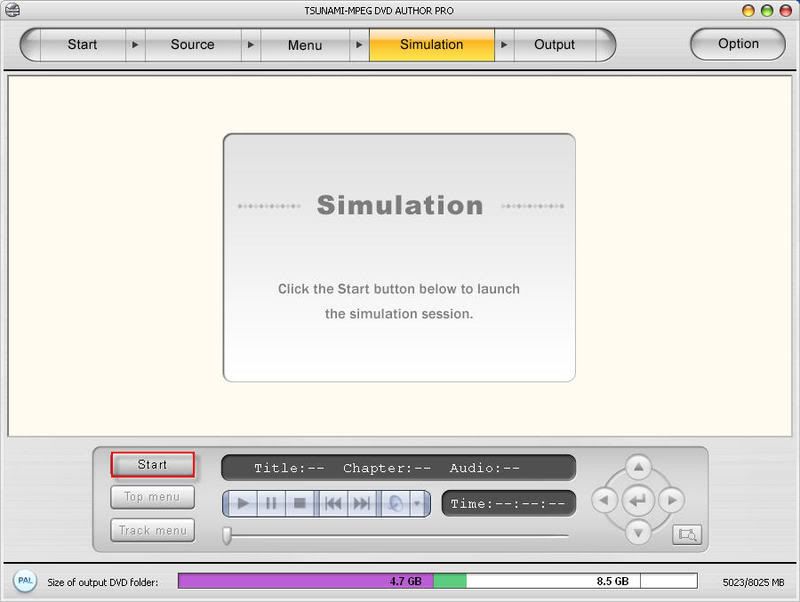Skip to next chapter button
Image resolution: width=800 pixels, height=602 pixels.
[x=362, y=504]
